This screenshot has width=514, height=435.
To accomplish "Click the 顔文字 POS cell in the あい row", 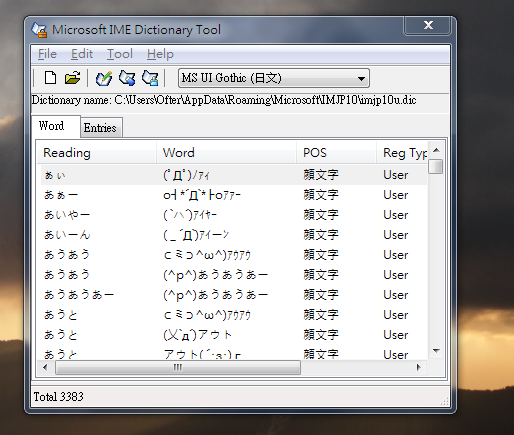I will (321, 175).
